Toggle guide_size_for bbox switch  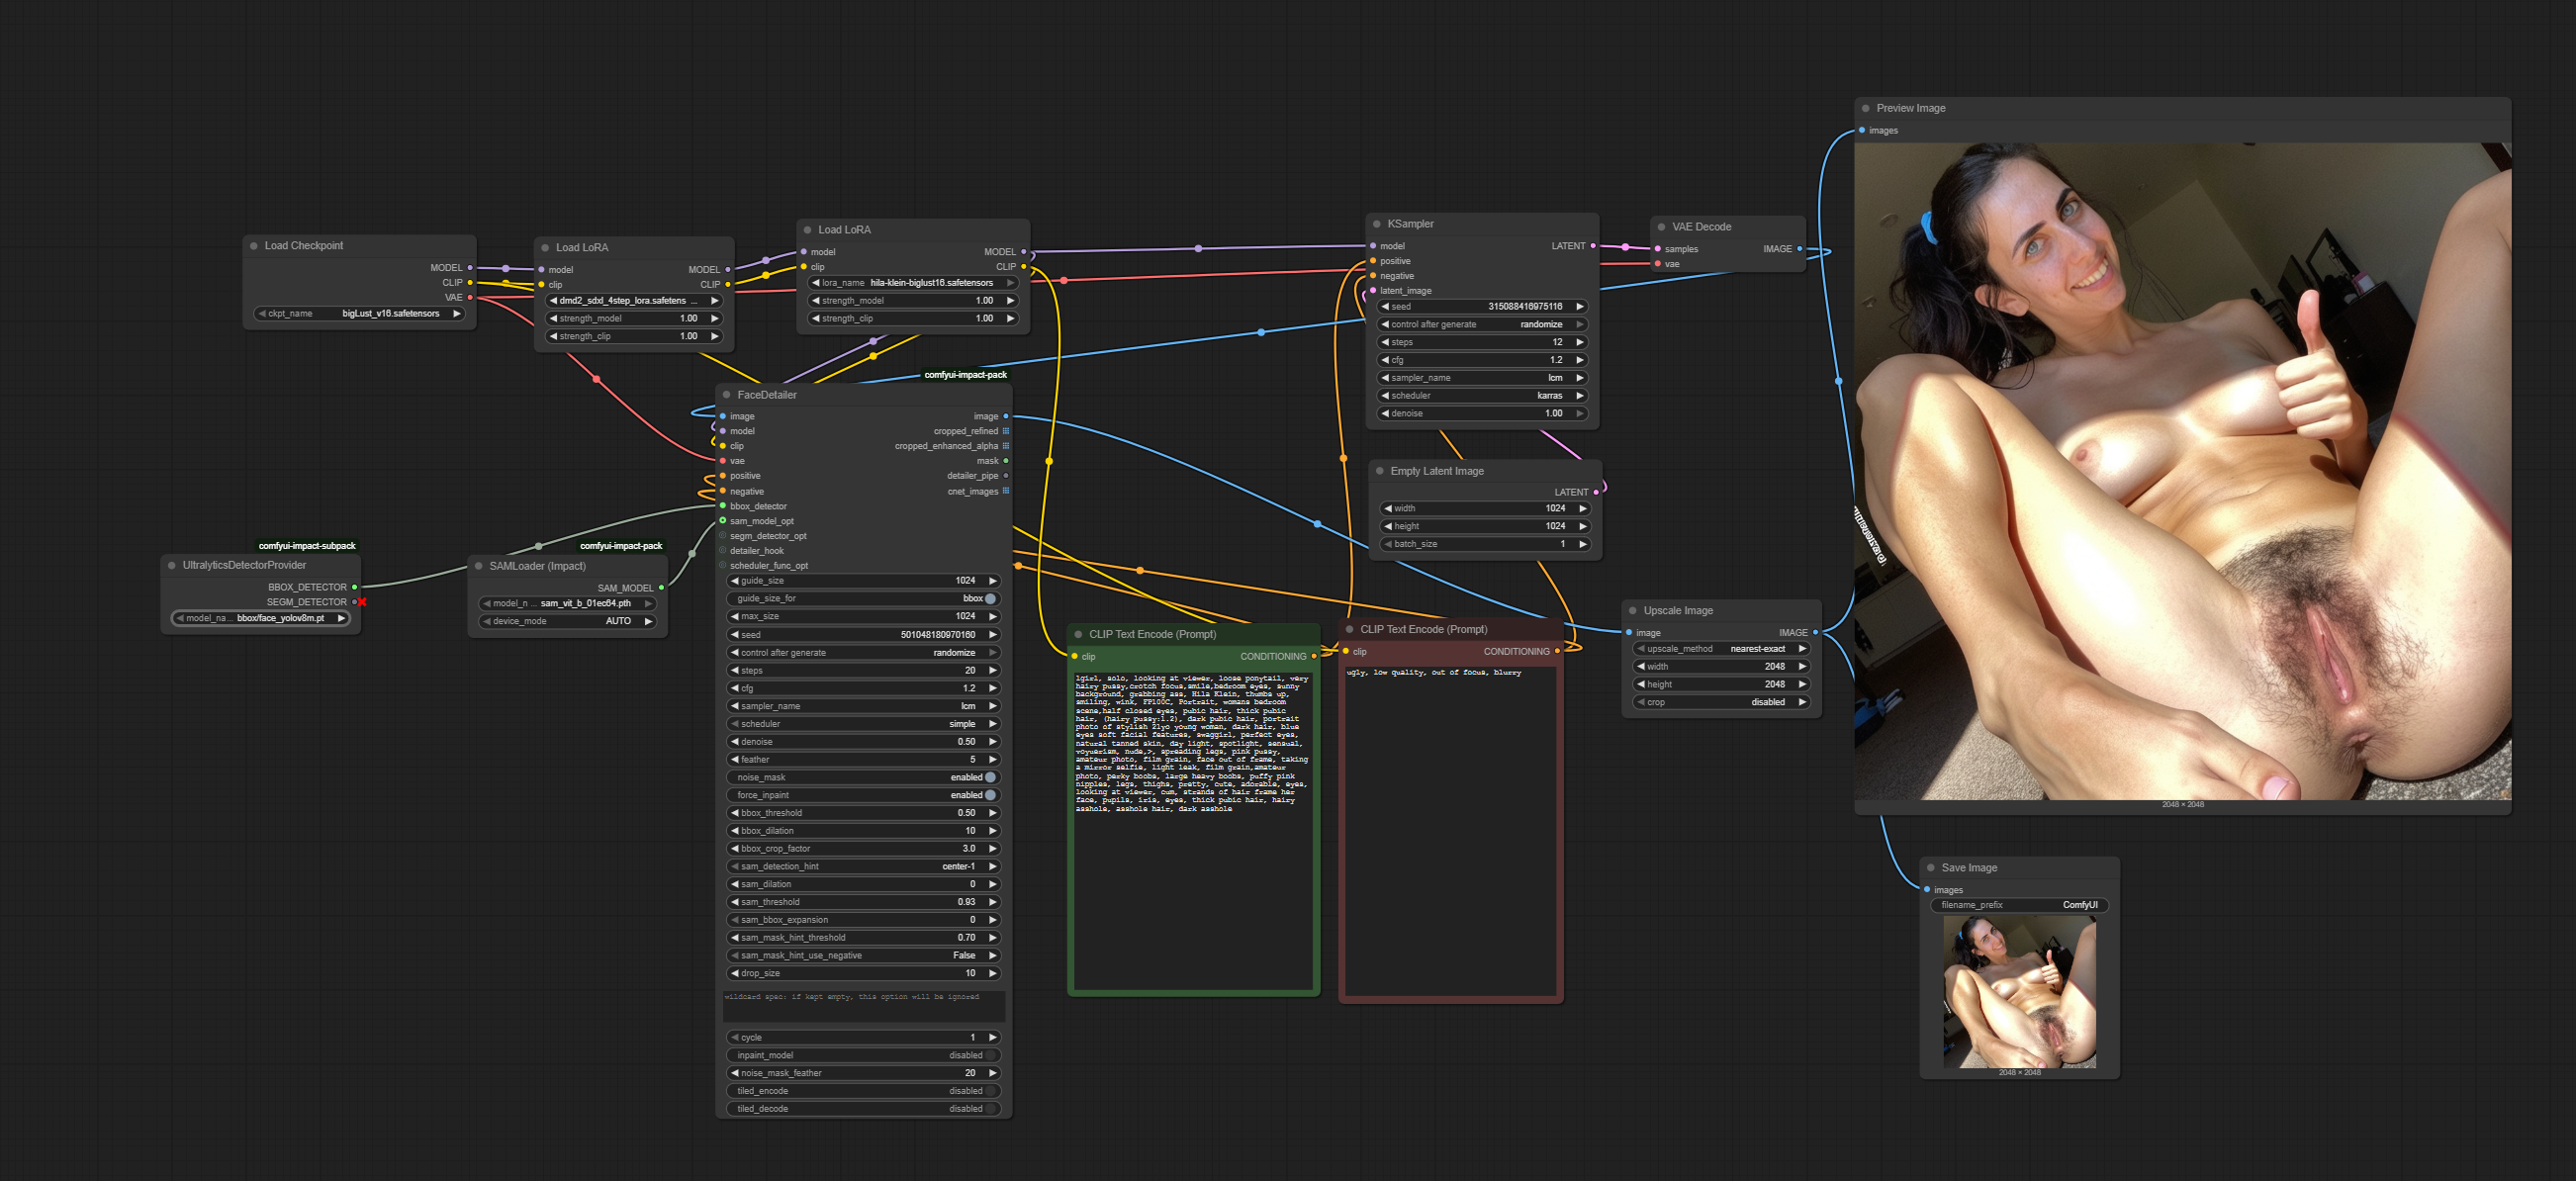[989, 598]
